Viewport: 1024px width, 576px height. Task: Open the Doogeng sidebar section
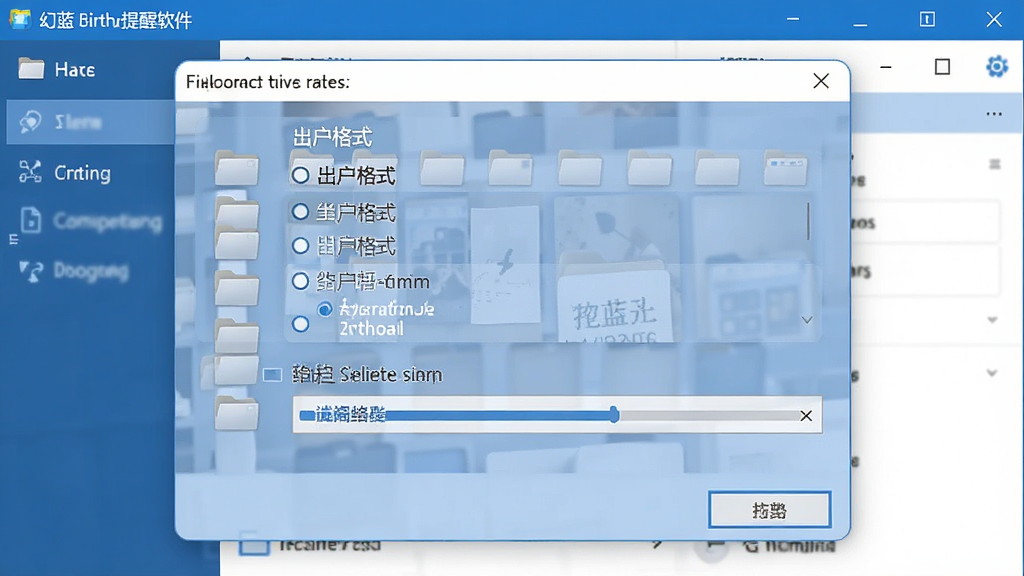click(x=91, y=270)
